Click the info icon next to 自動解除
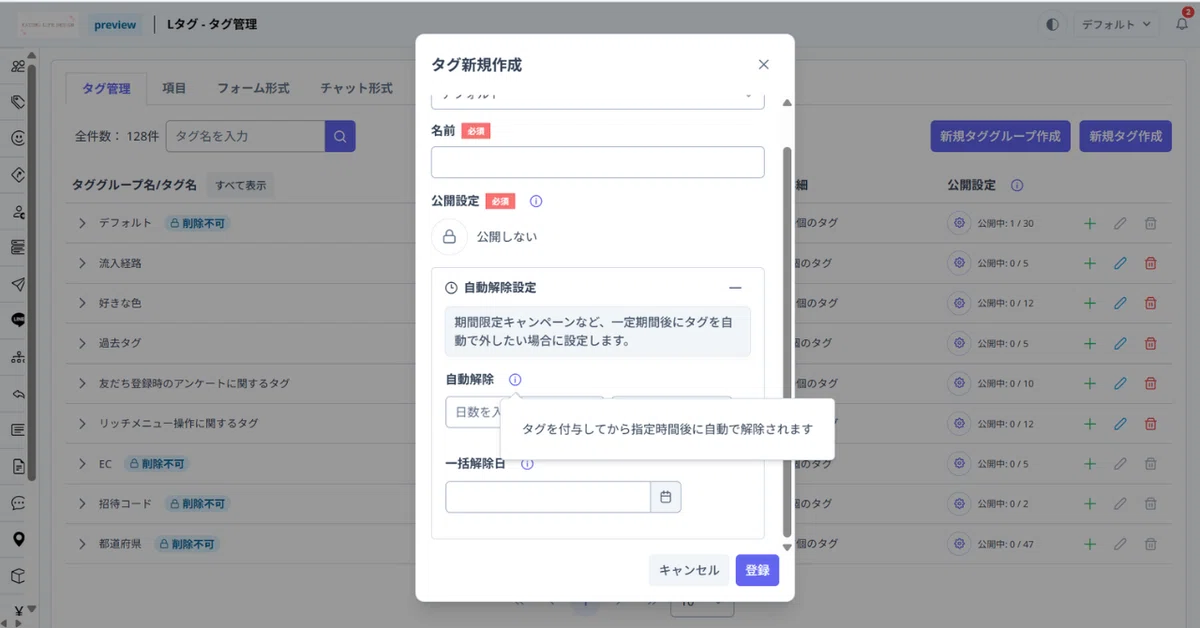This screenshot has height=628, width=1200. 514,379
